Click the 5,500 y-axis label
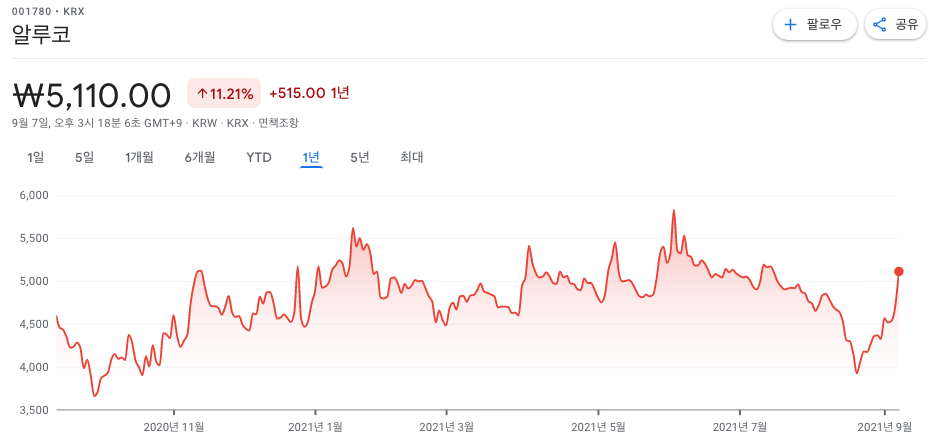The width and height of the screenshot is (929, 443). (x=35, y=238)
